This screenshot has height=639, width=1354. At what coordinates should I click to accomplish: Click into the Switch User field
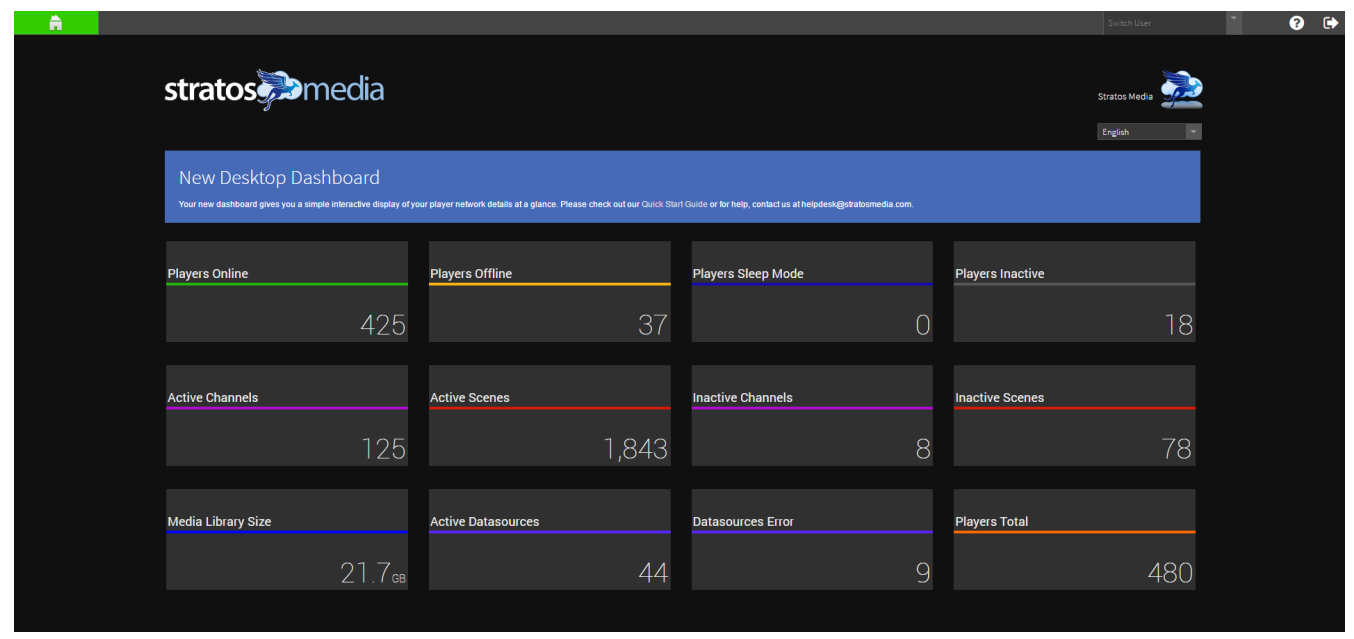(1164, 23)
